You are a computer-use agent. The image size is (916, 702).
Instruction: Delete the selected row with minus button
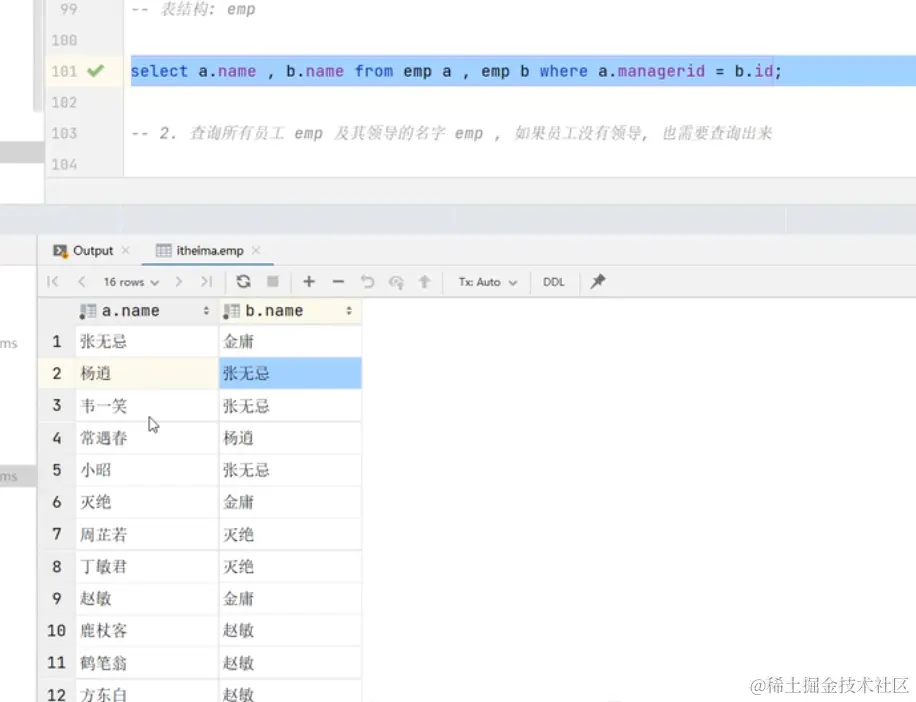click(338, 282)
